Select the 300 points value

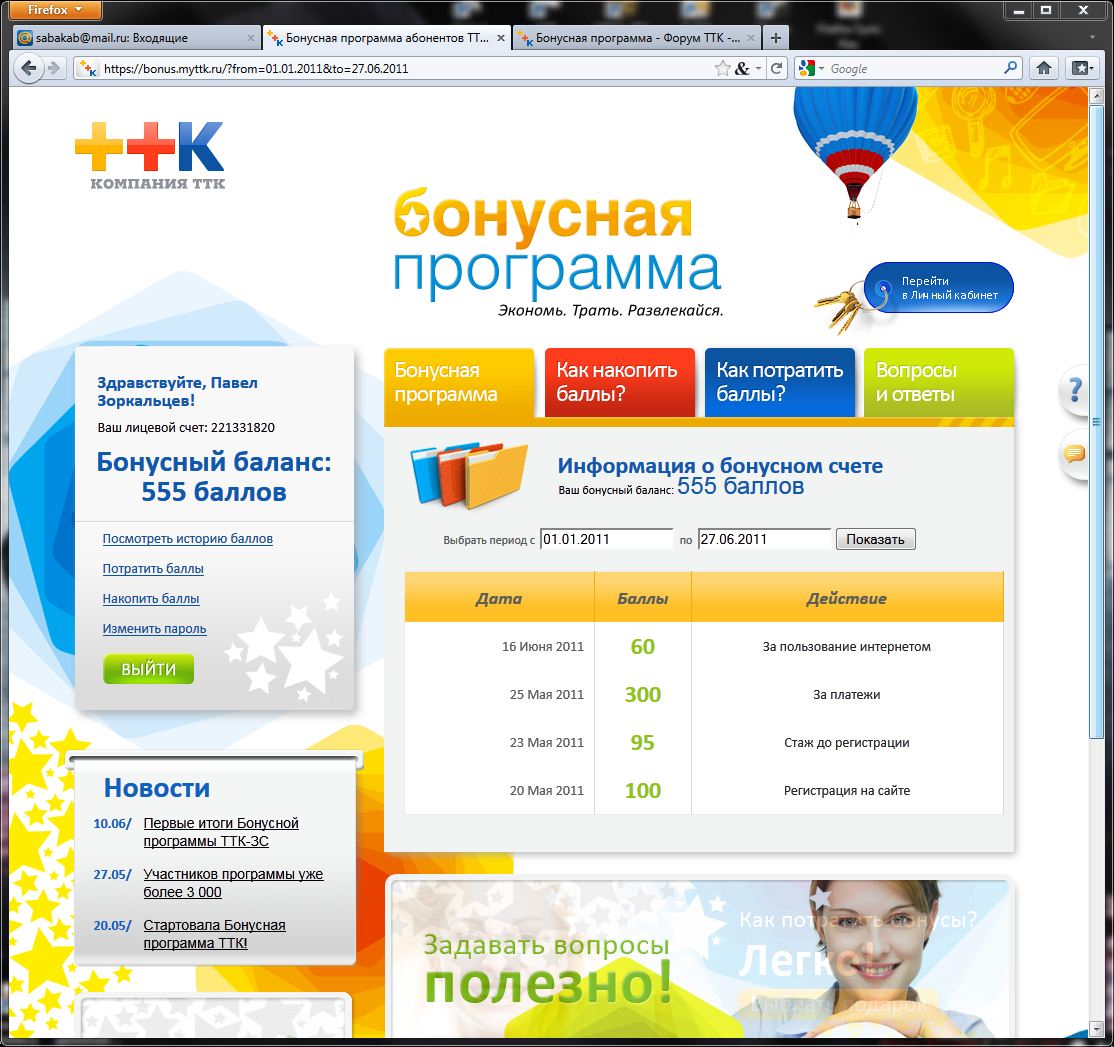[x=642, y=694]
